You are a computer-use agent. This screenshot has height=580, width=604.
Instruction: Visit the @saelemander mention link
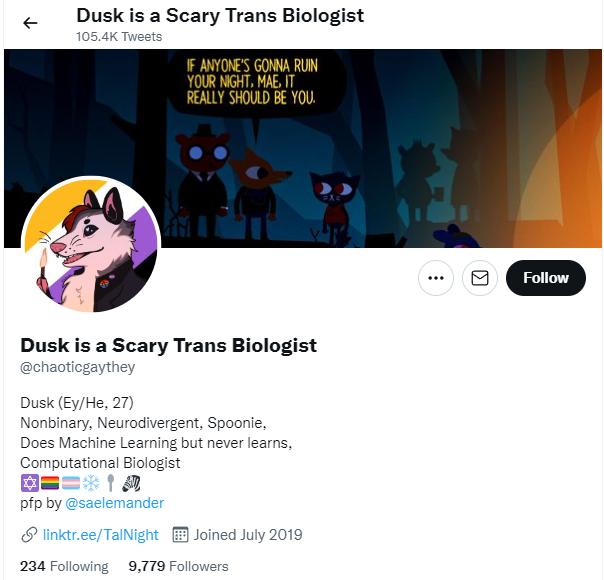coord(114,503)
